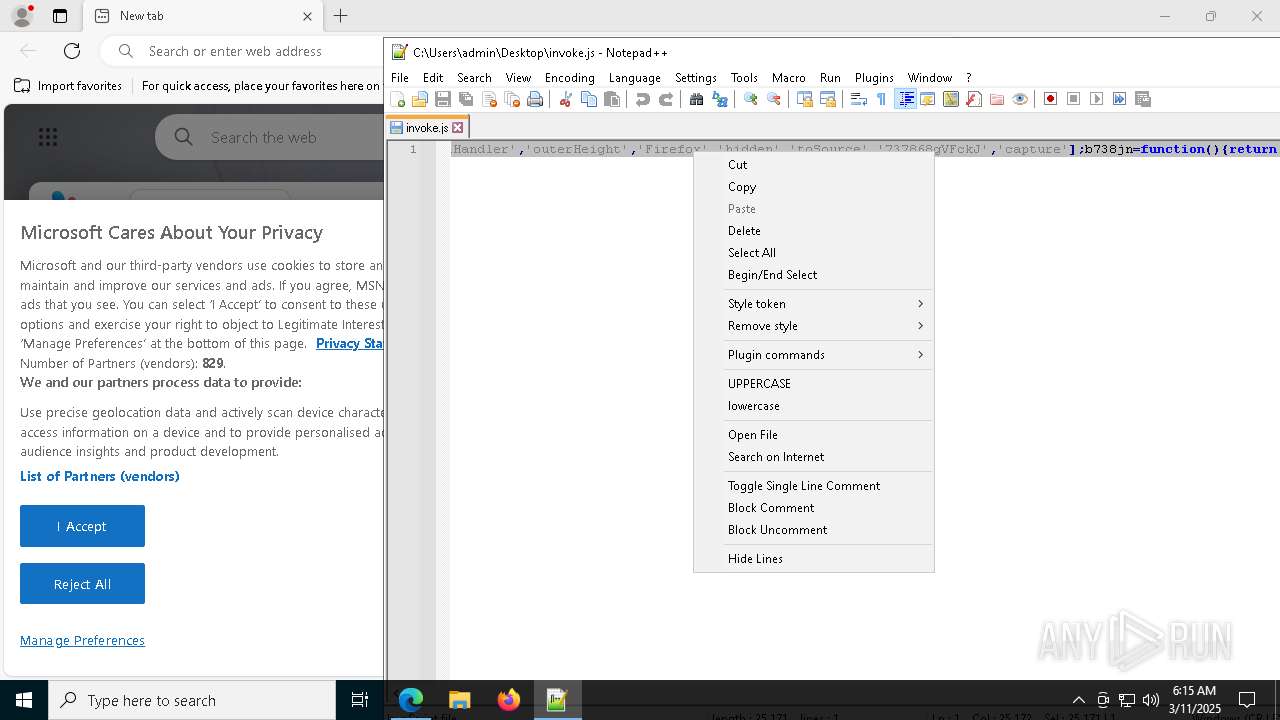The image size is (1280, 720).
Task: Open the Search menu
Action: click(x=474, y=77)
